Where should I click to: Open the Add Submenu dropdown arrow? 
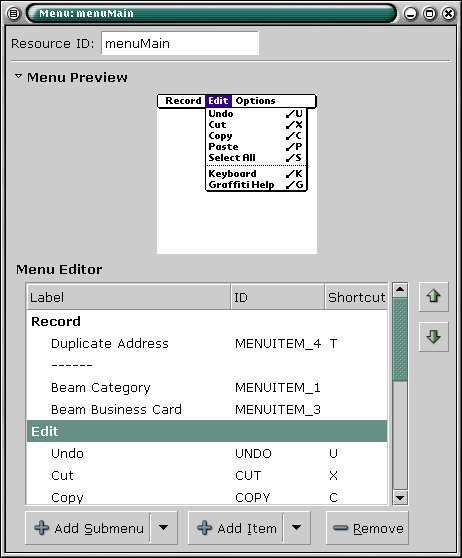pos(163,528)
